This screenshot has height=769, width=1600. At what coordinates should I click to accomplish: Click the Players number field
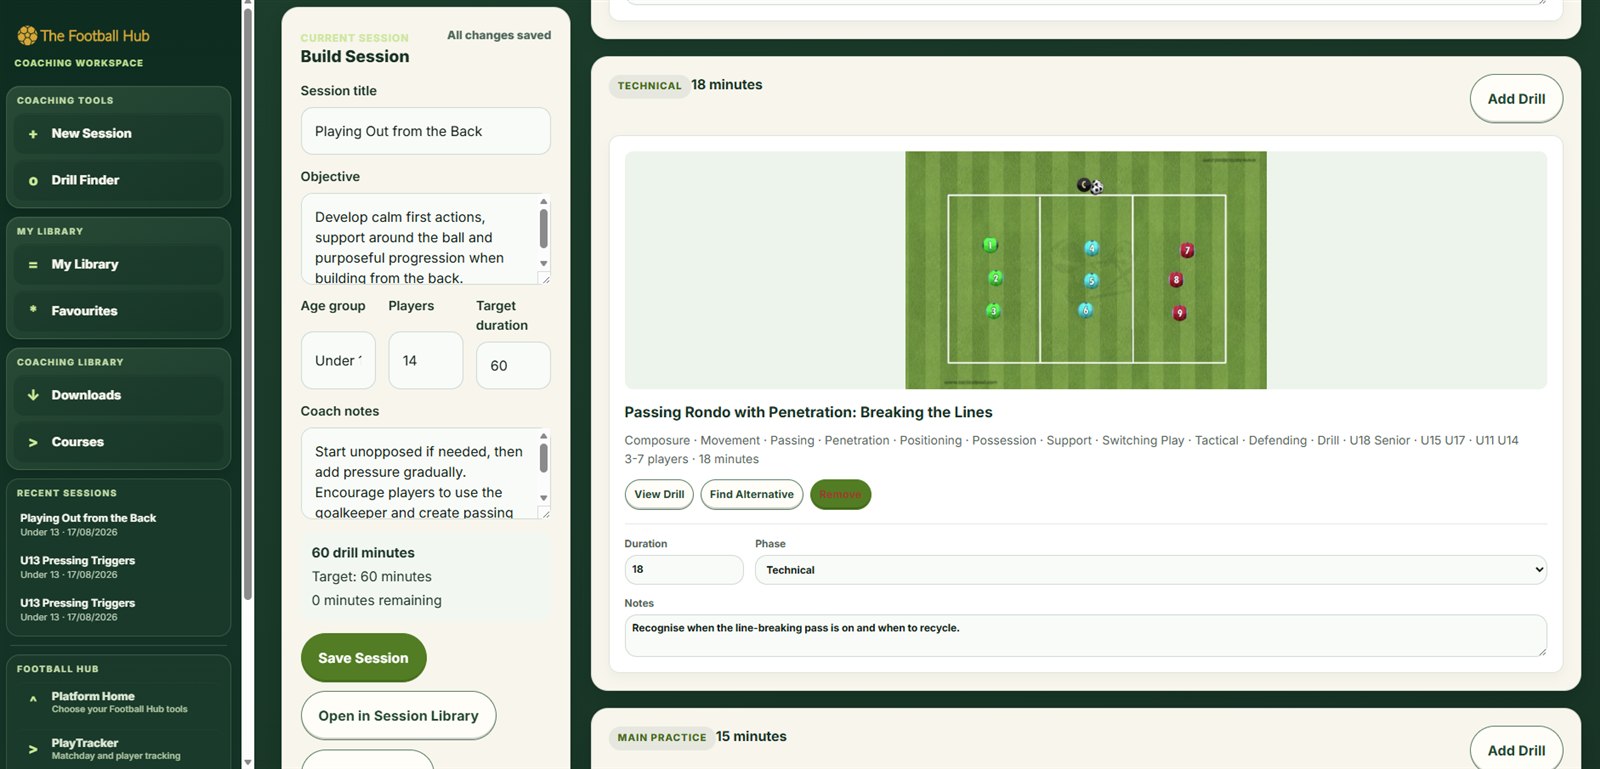point(426,360)
